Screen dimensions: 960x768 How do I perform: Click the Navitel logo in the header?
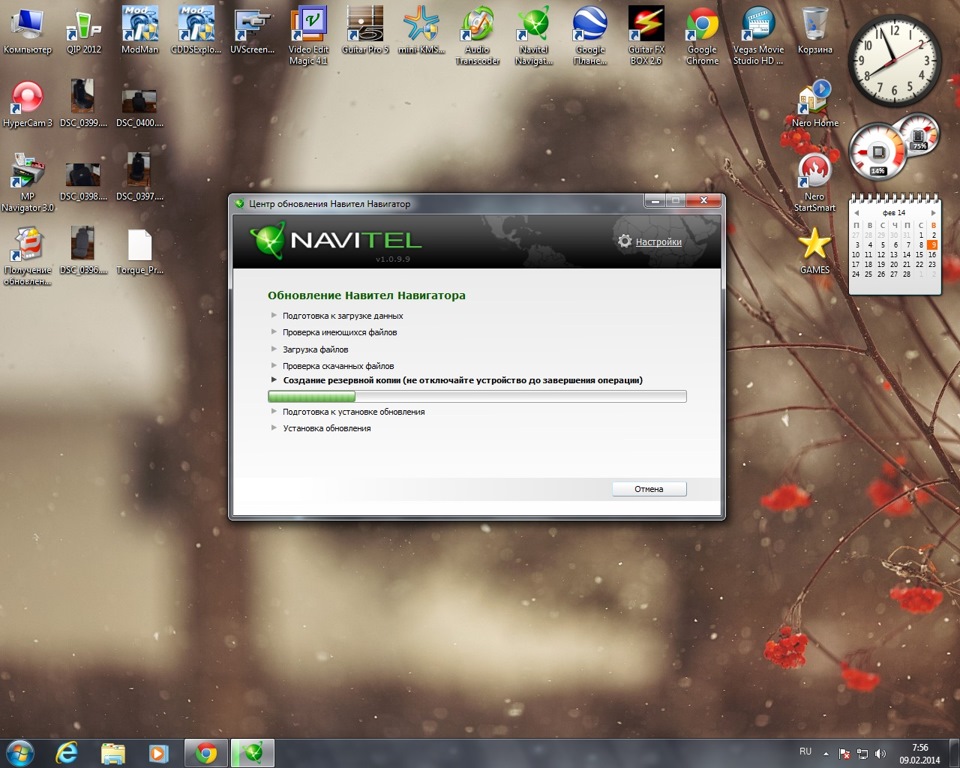[336, 240]
